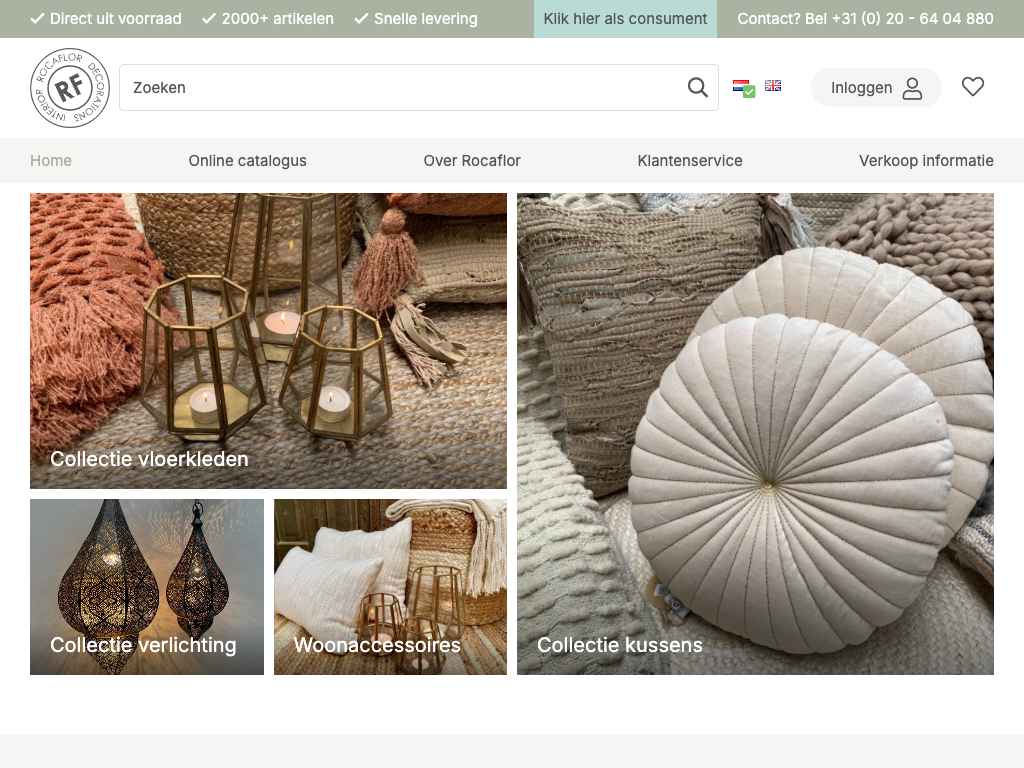
Task: Select the Home navigation item
Action: click(51, 160)
